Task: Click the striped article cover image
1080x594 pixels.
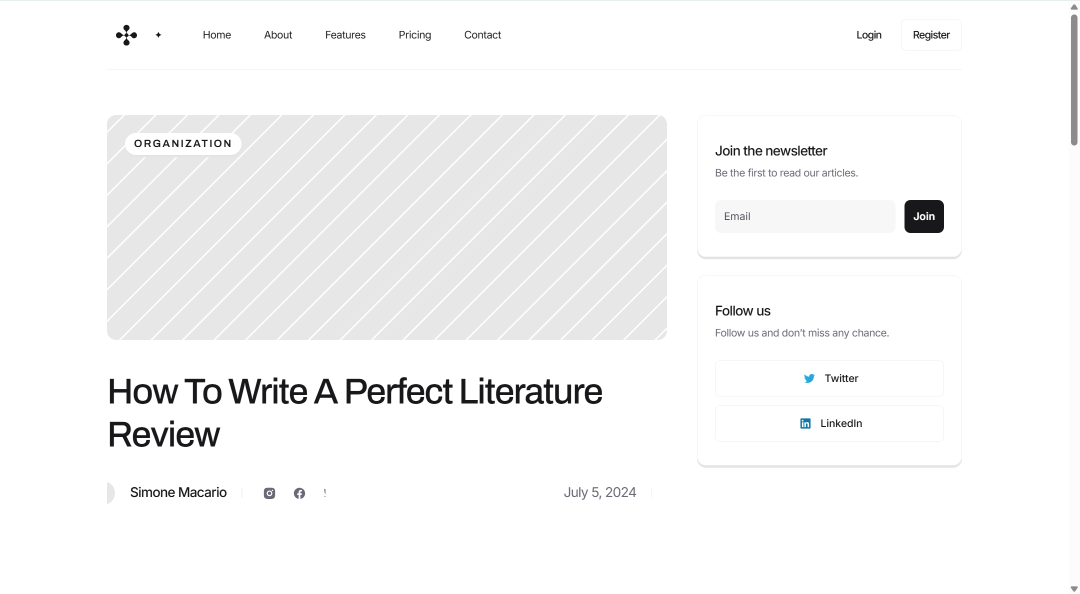Action: click(x=386, y=227)
